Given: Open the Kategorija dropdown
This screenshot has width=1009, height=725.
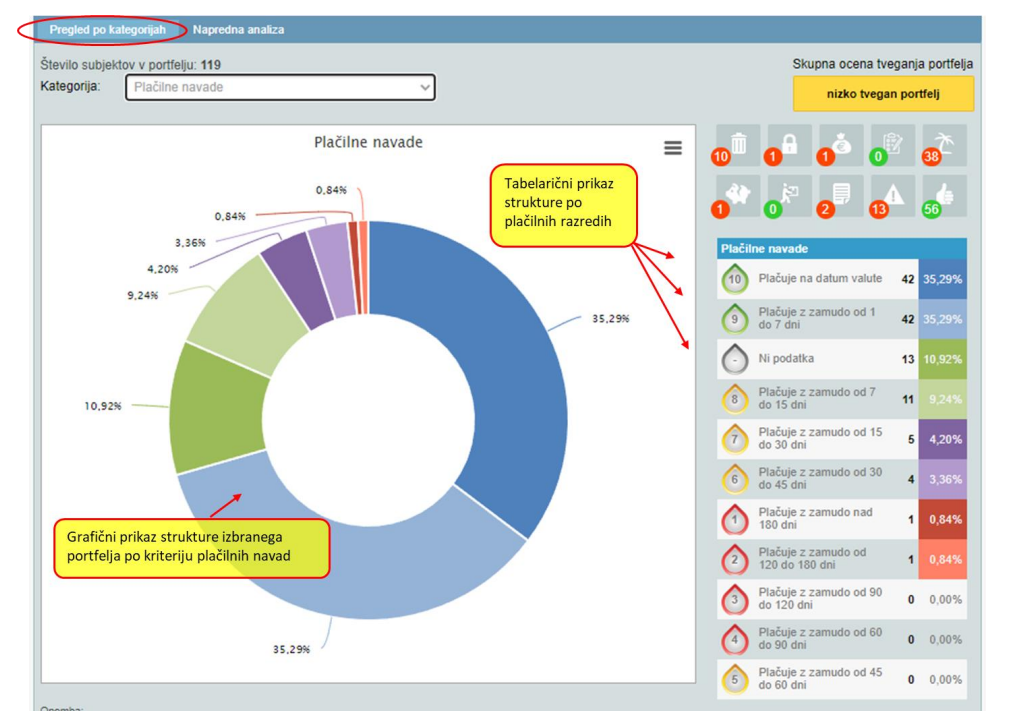Looking at the screenshot, I should tap(281, 87).
